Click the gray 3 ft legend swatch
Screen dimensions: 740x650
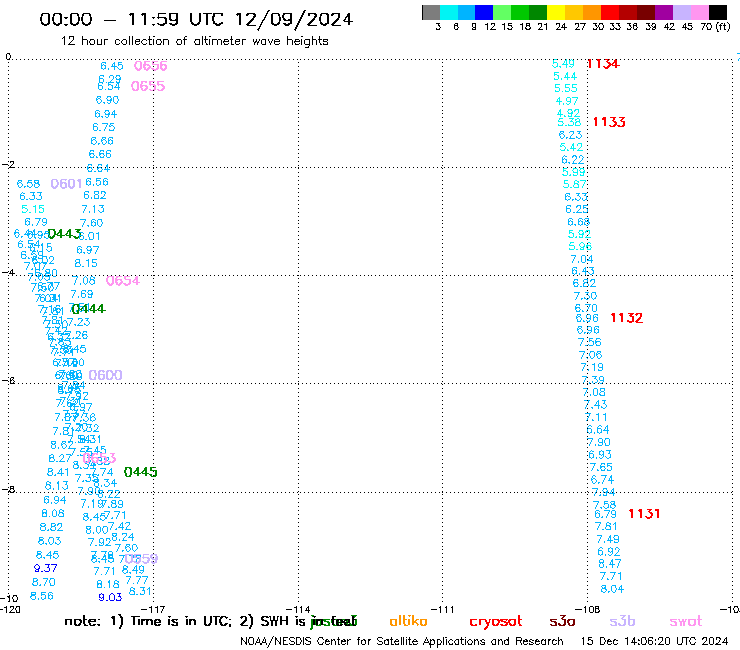point(431,12)
